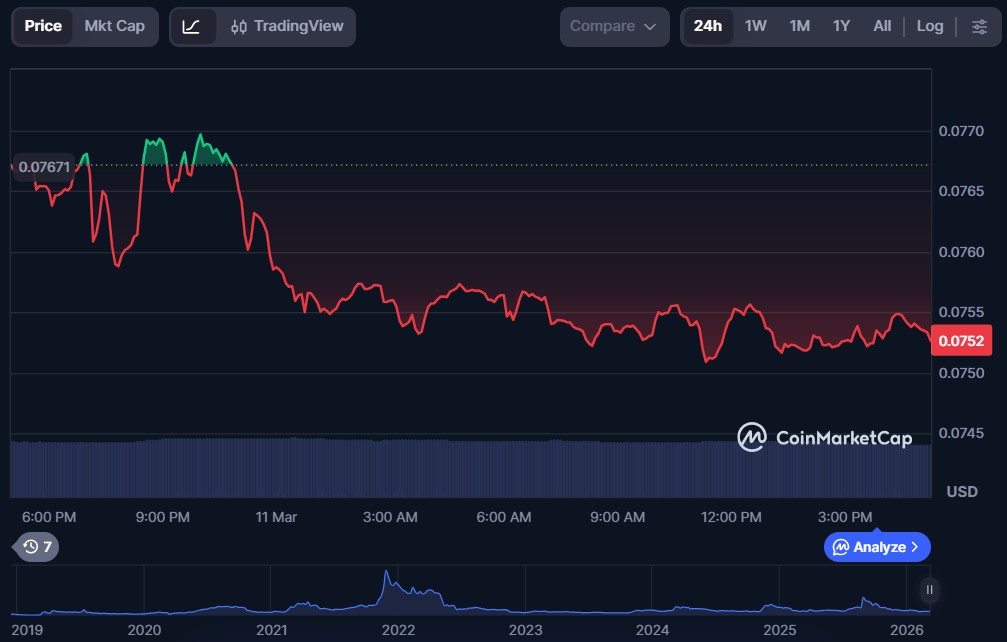The height and width of the screenshot is (642, 1007).
Task: Switch chart to Price view
Action: pyautogui.click(x=43, y=26)
